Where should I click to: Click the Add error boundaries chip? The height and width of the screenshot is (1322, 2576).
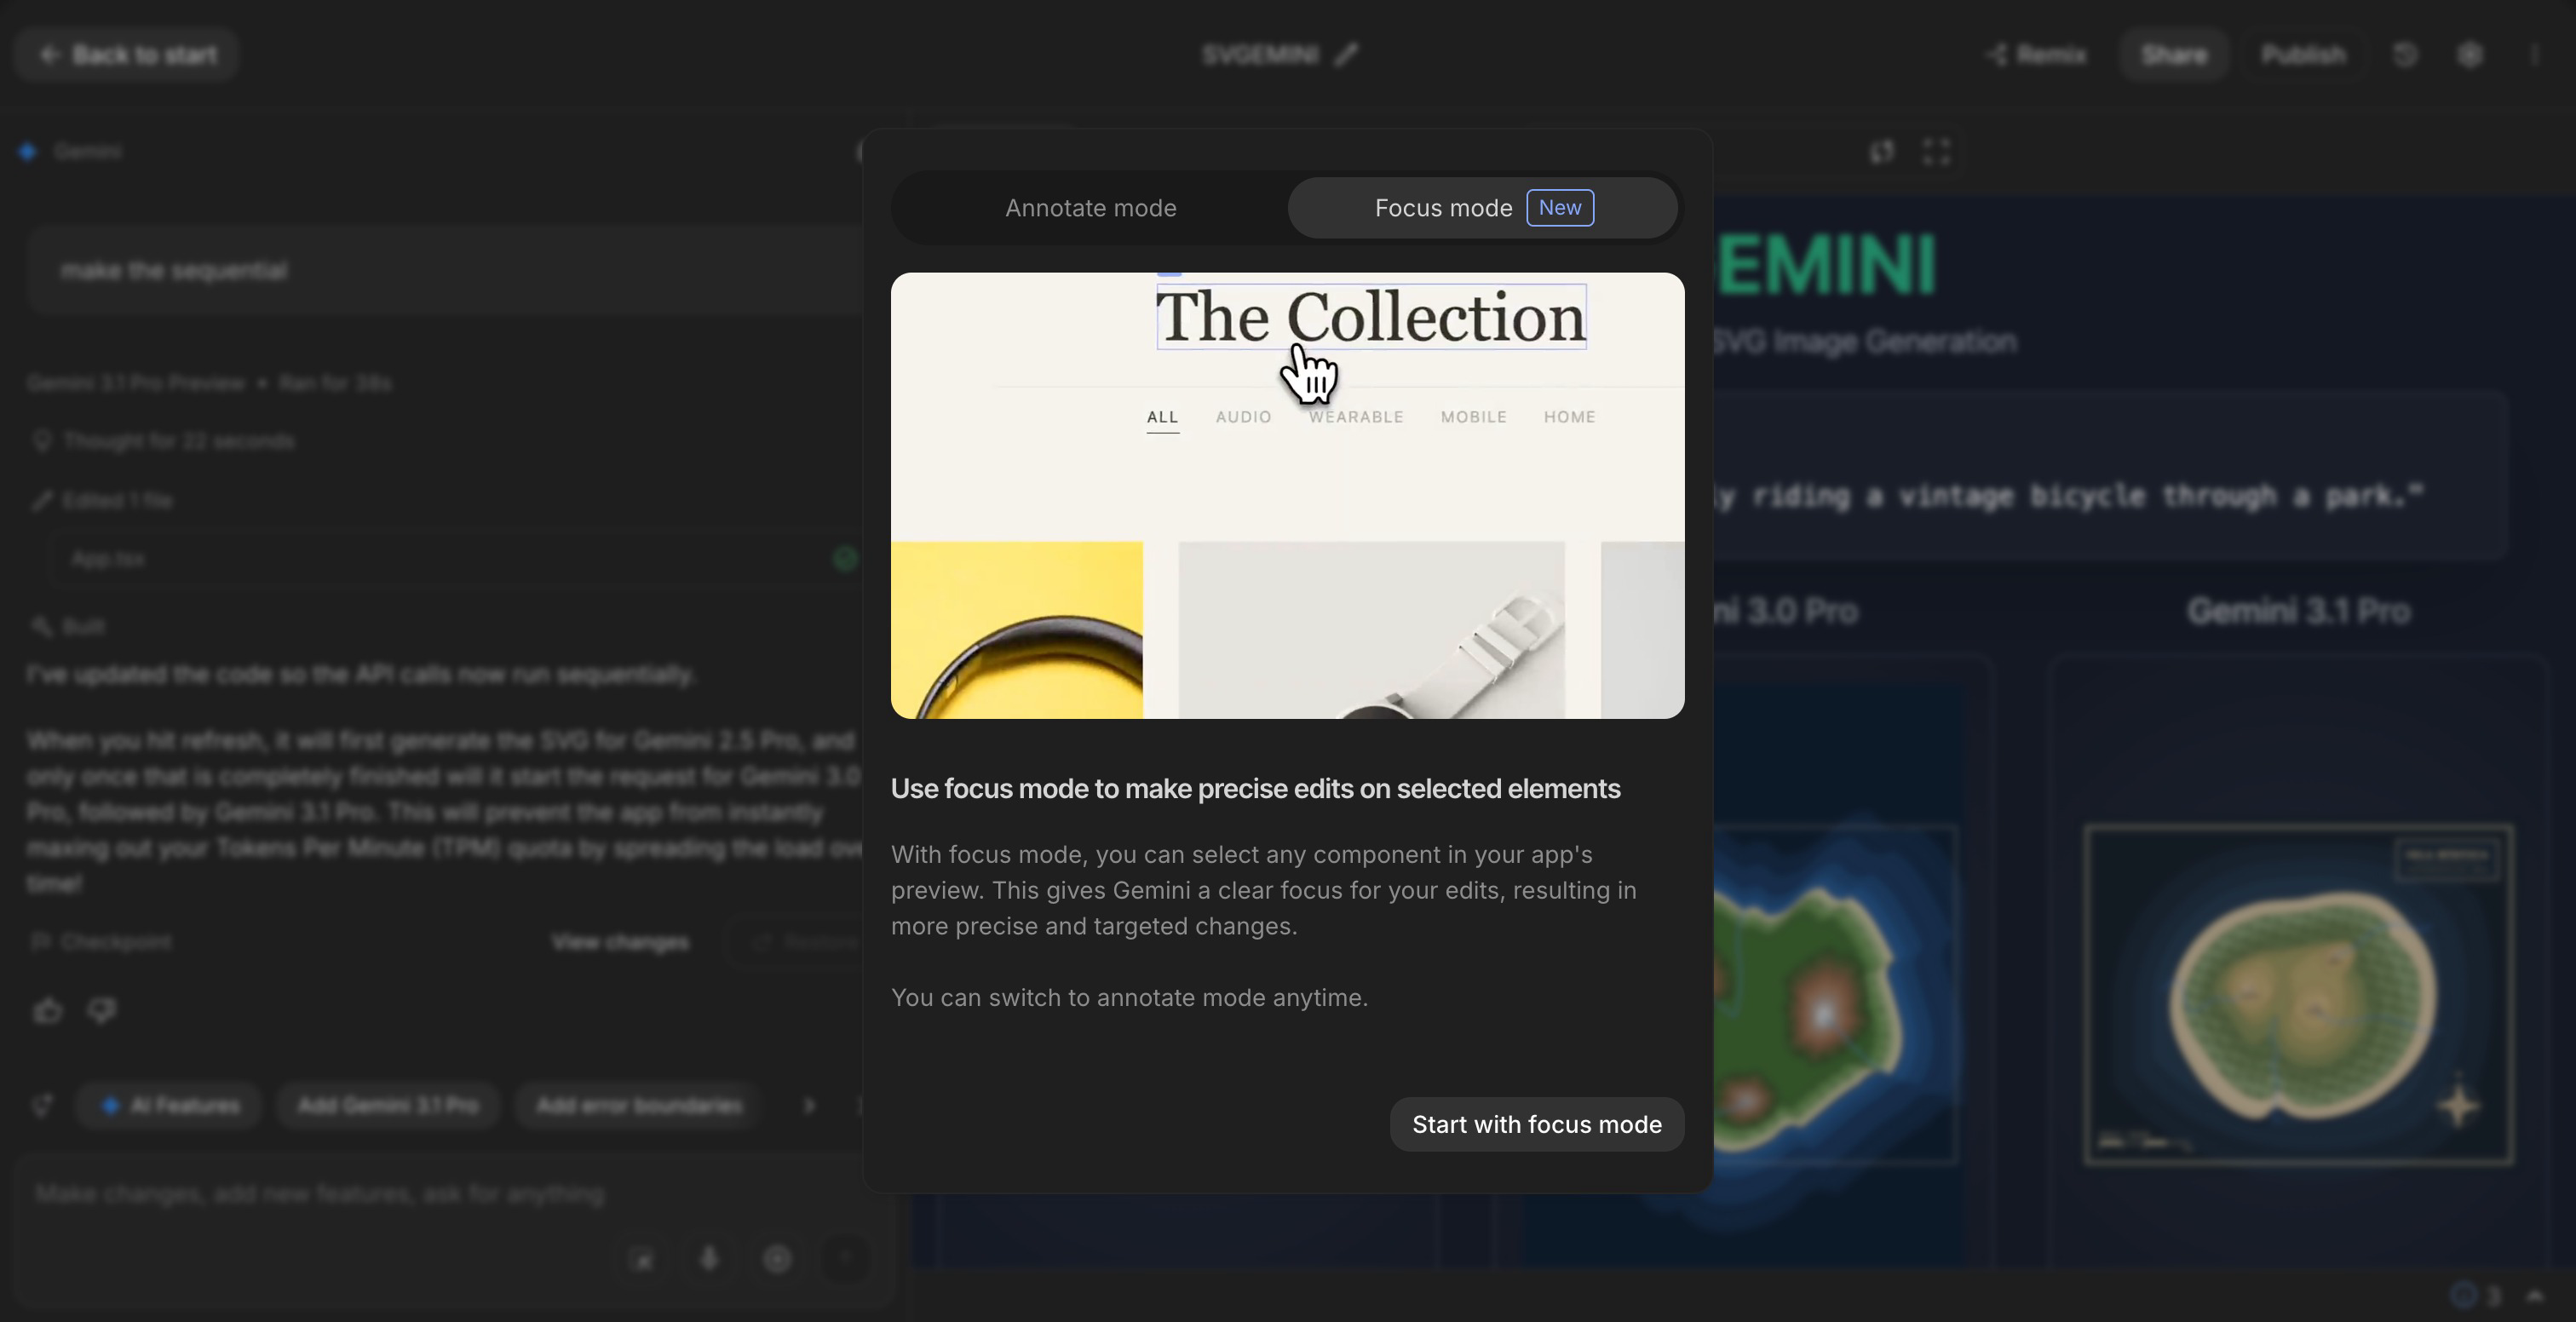tap(638, 1105)
